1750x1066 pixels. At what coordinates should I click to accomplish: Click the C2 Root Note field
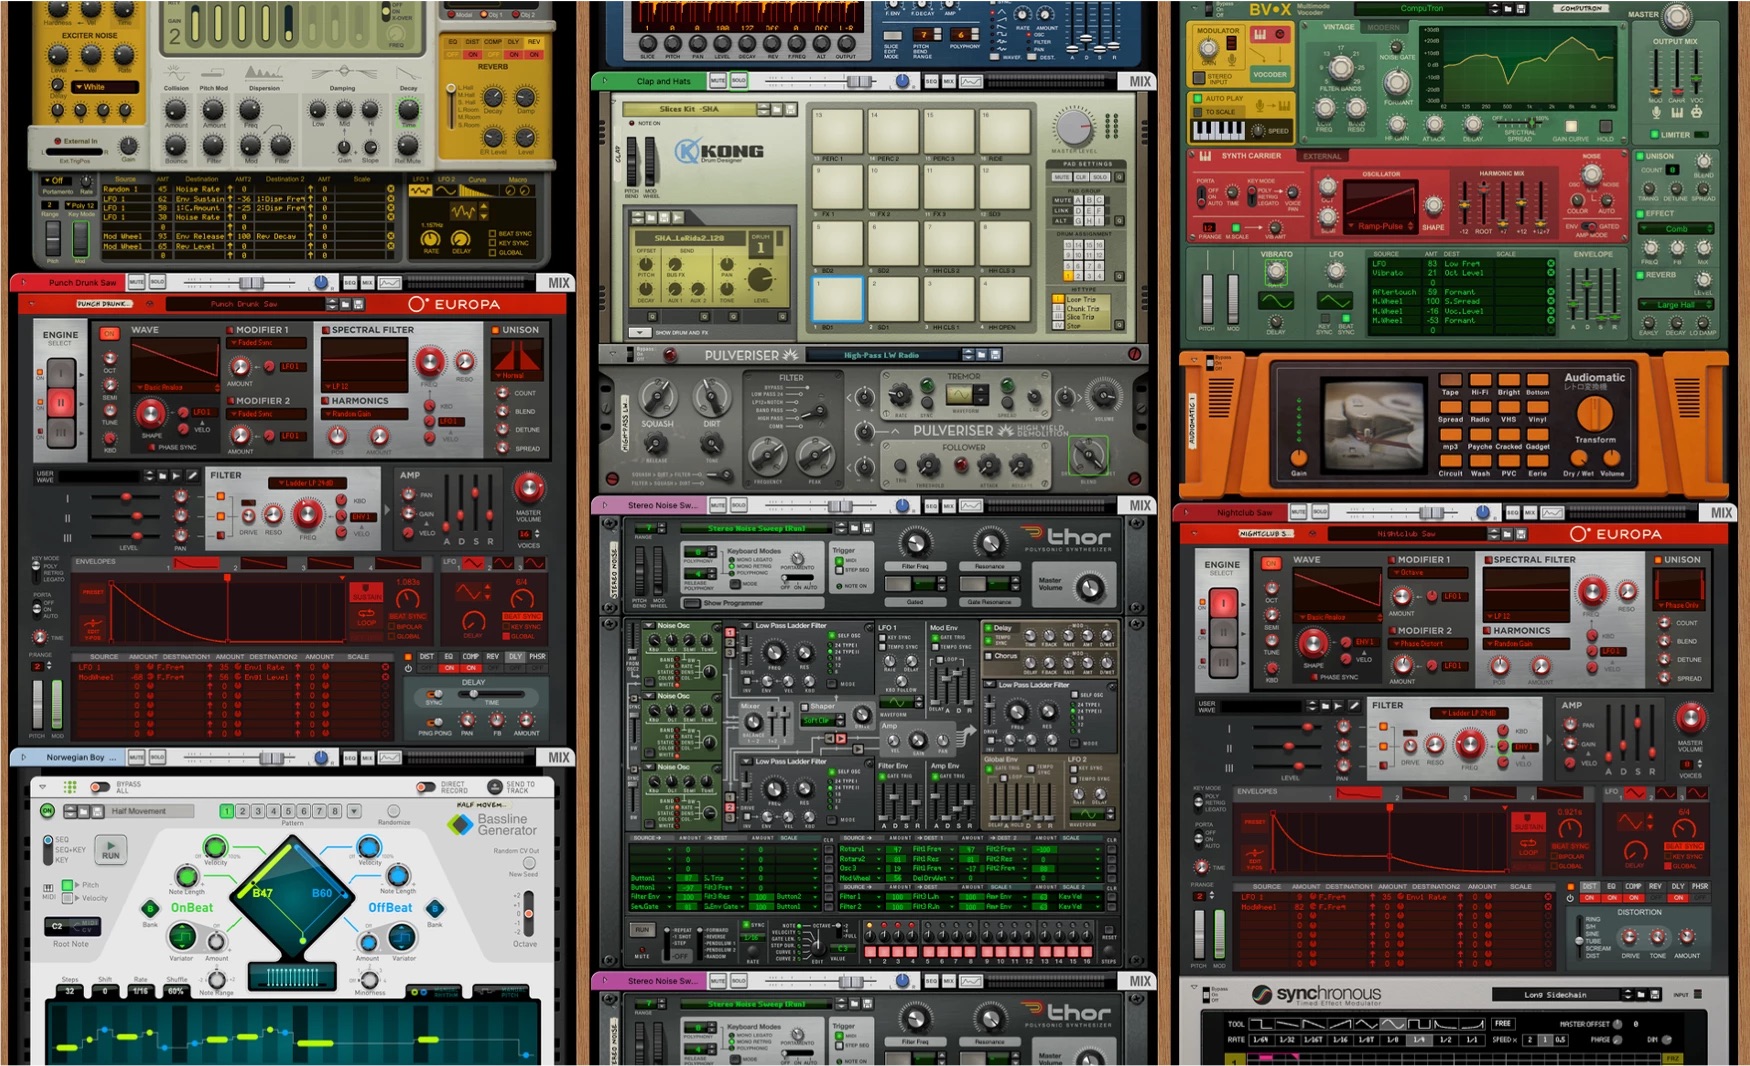(74, 926)
